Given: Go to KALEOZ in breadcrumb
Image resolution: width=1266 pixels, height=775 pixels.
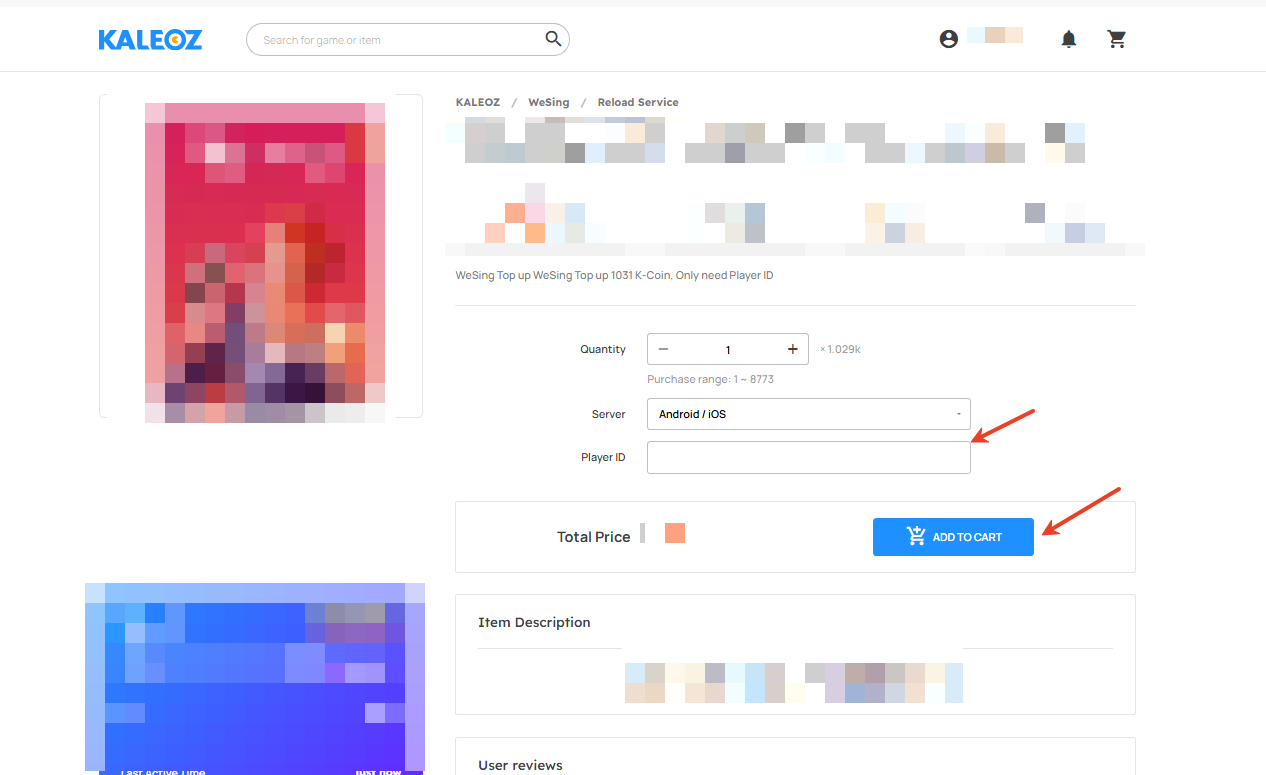Looking at the screenshot, I should coord(478,102).
